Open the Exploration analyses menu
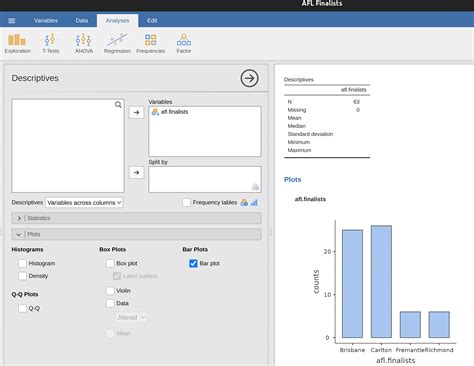The image size is (474, 366). pyautogui.click(x=17, y=43)
